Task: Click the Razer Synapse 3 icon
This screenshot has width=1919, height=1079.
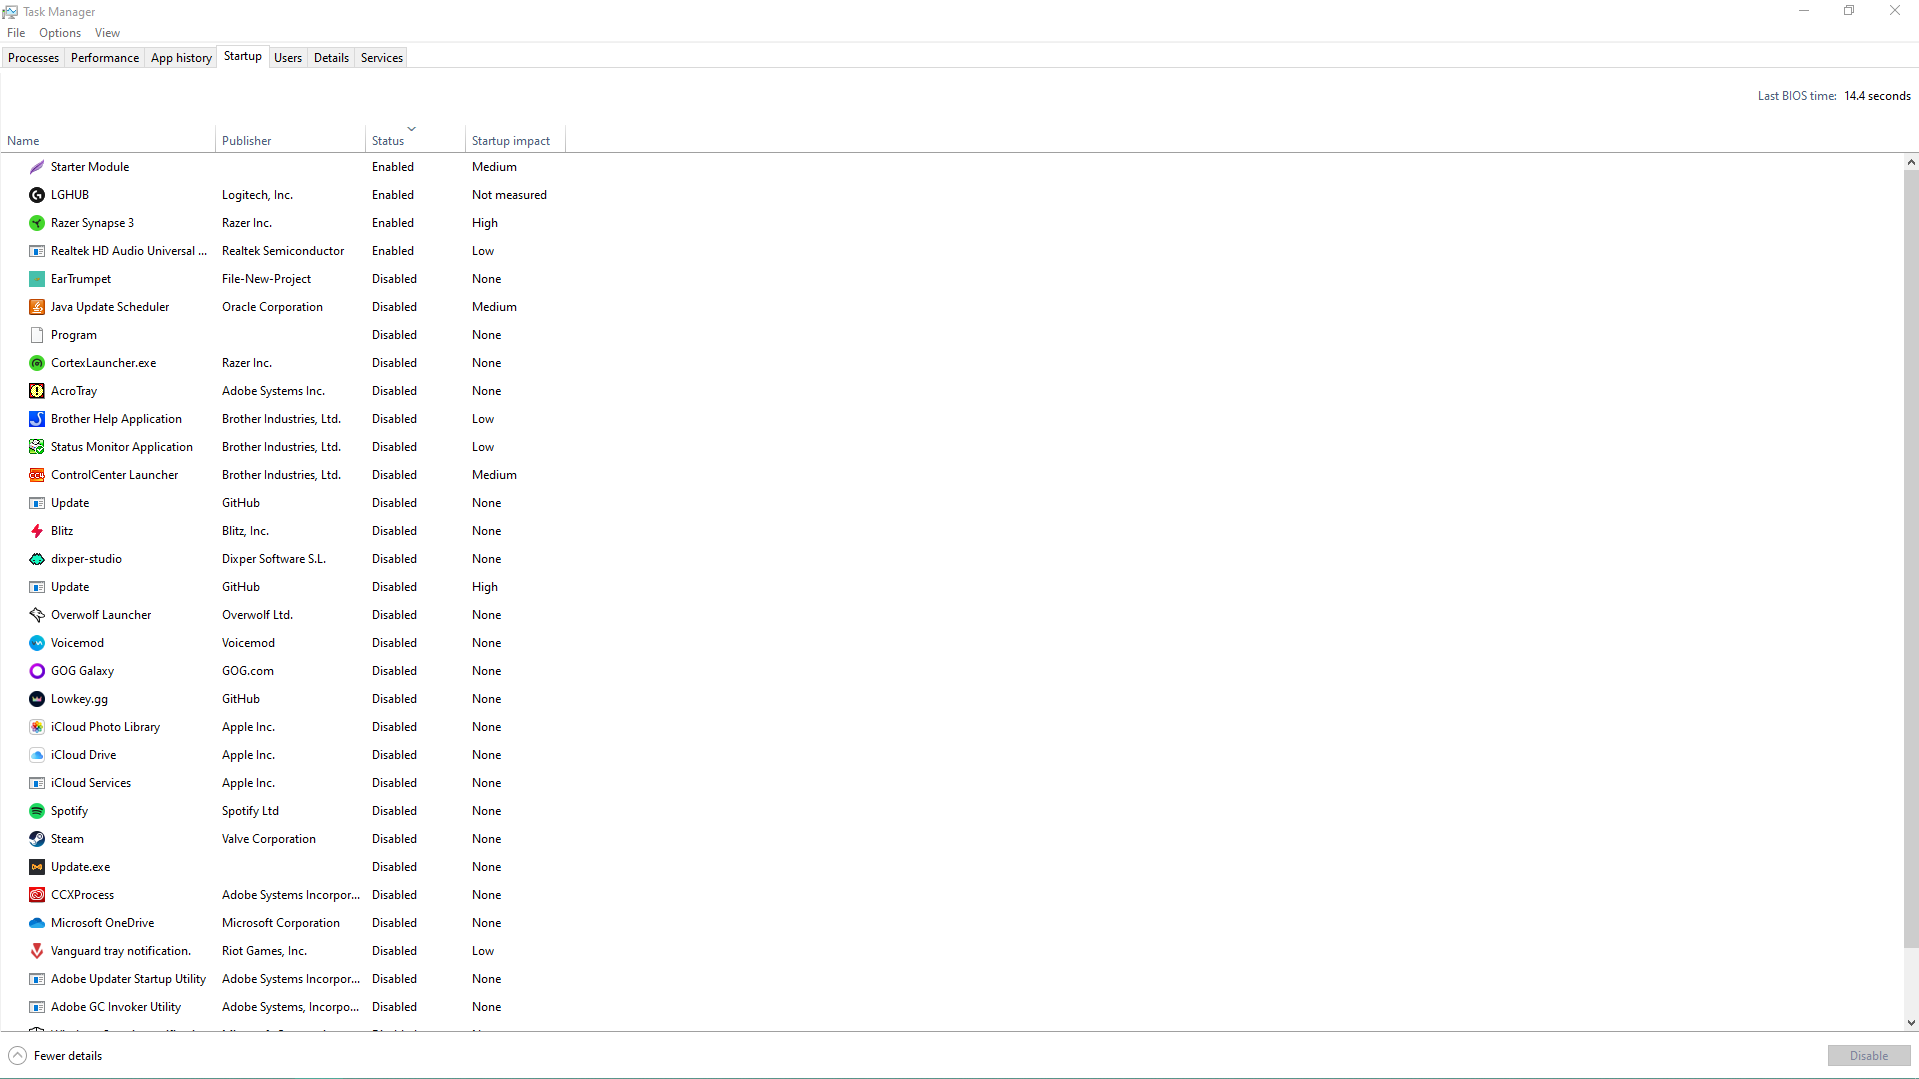Action: (x=37, y=223)
